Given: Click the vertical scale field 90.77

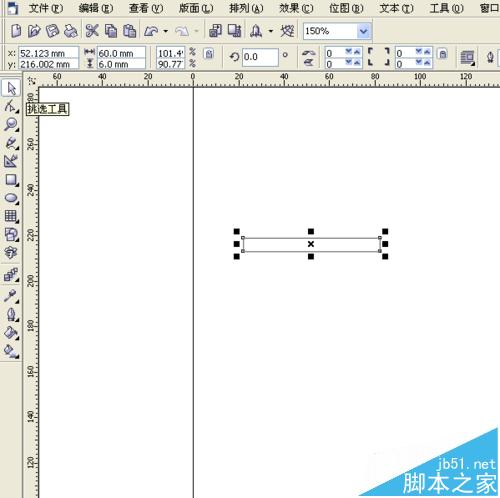Looking at the screenshot, I should [x=170, y=64].
